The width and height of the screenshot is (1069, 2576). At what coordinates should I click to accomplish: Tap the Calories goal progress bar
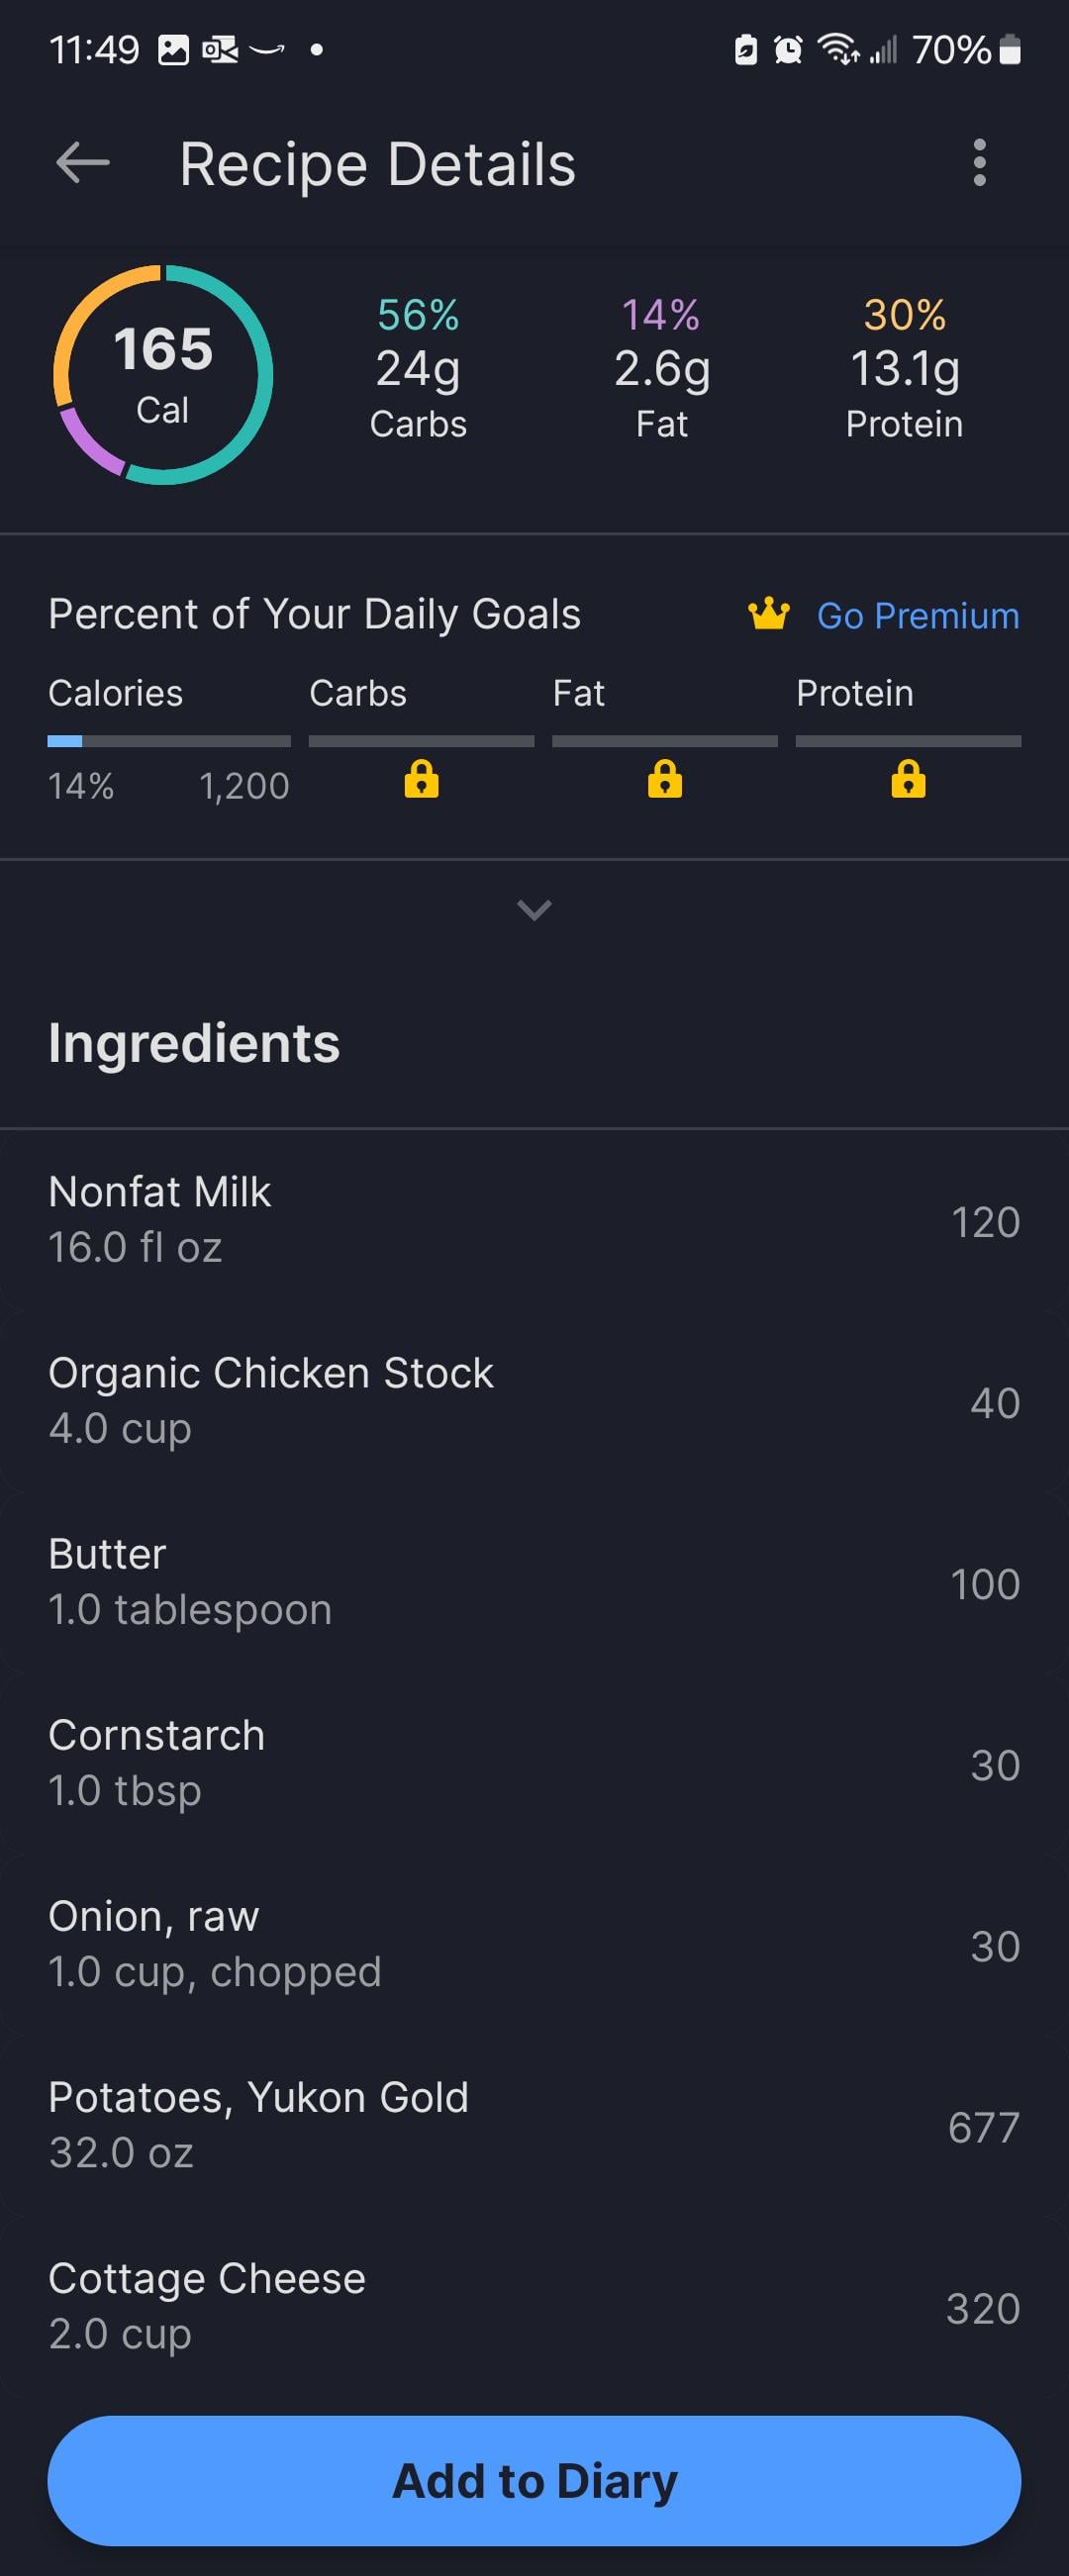tap(169, 741)
